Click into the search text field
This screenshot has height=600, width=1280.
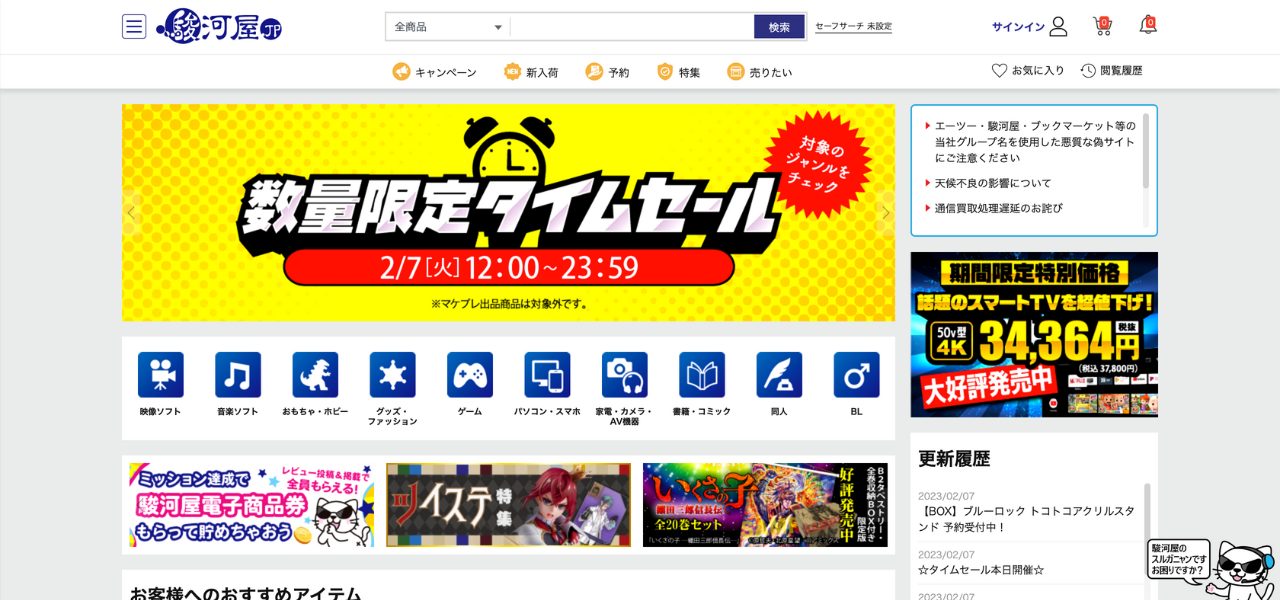[x=632, y=27]
